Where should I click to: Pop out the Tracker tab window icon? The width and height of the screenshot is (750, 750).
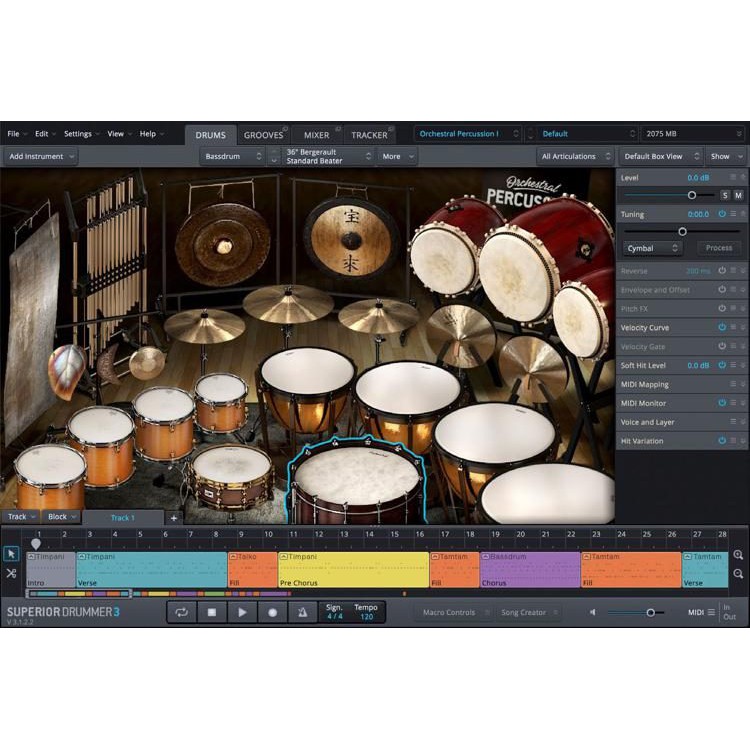(x=391, y=129)
